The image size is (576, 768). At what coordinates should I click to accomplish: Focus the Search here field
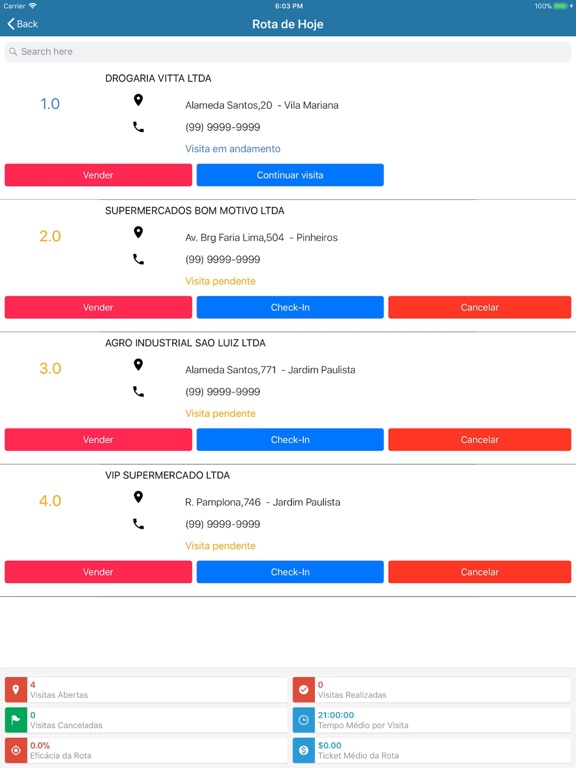pos(288,51)
